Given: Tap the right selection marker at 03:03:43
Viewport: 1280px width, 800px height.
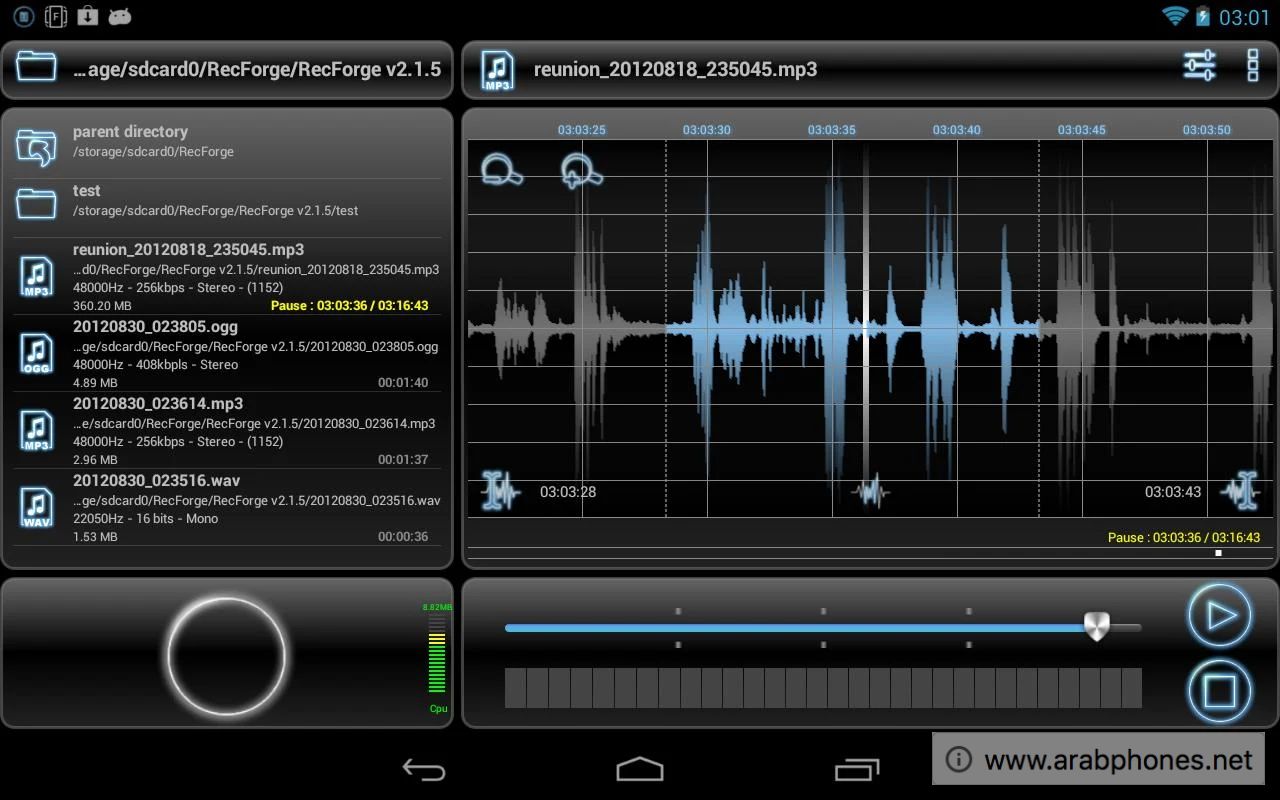Looking at the screenshot, I should pos(1243,491).
